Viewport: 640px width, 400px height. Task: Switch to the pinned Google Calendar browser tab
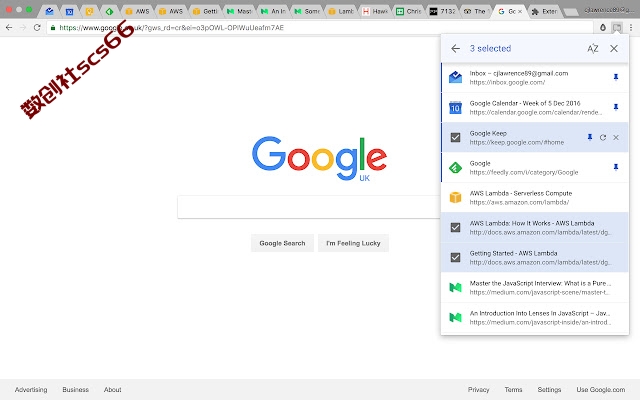point(69,11)
